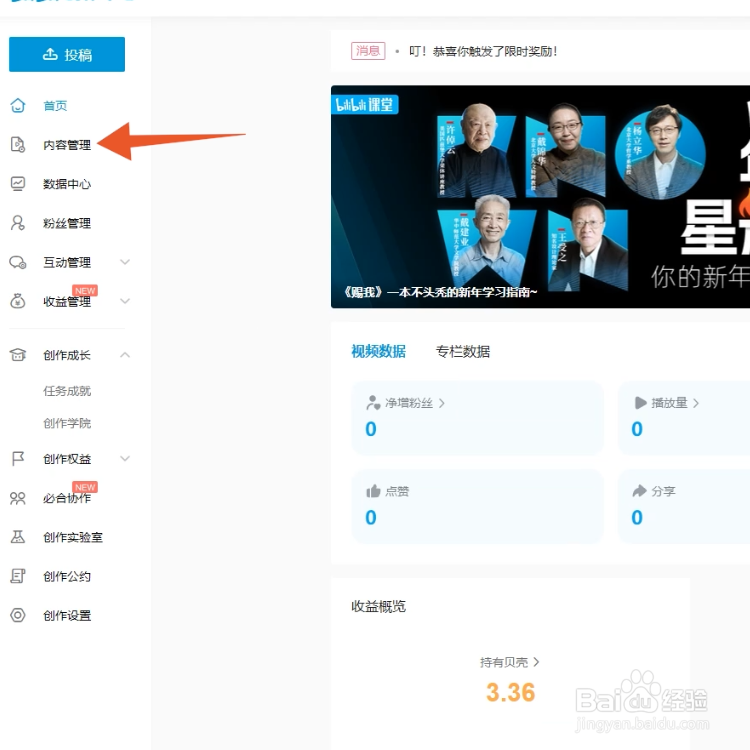Open 创作实验室 in the sidebar
The width and height of the screenshot is (750, 750).
click(73, 538)
